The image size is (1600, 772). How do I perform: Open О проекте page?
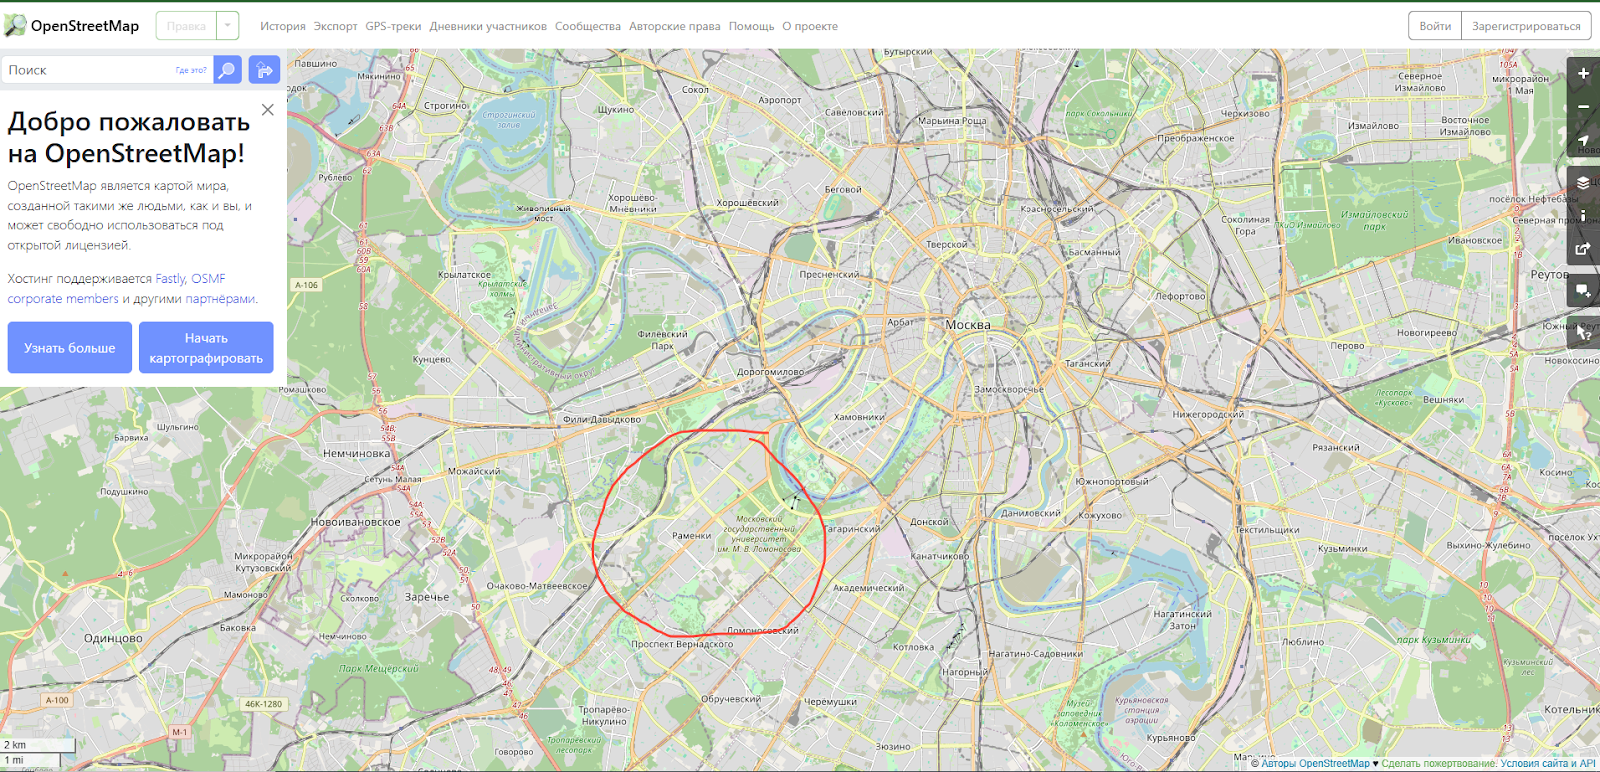[810, 26]
